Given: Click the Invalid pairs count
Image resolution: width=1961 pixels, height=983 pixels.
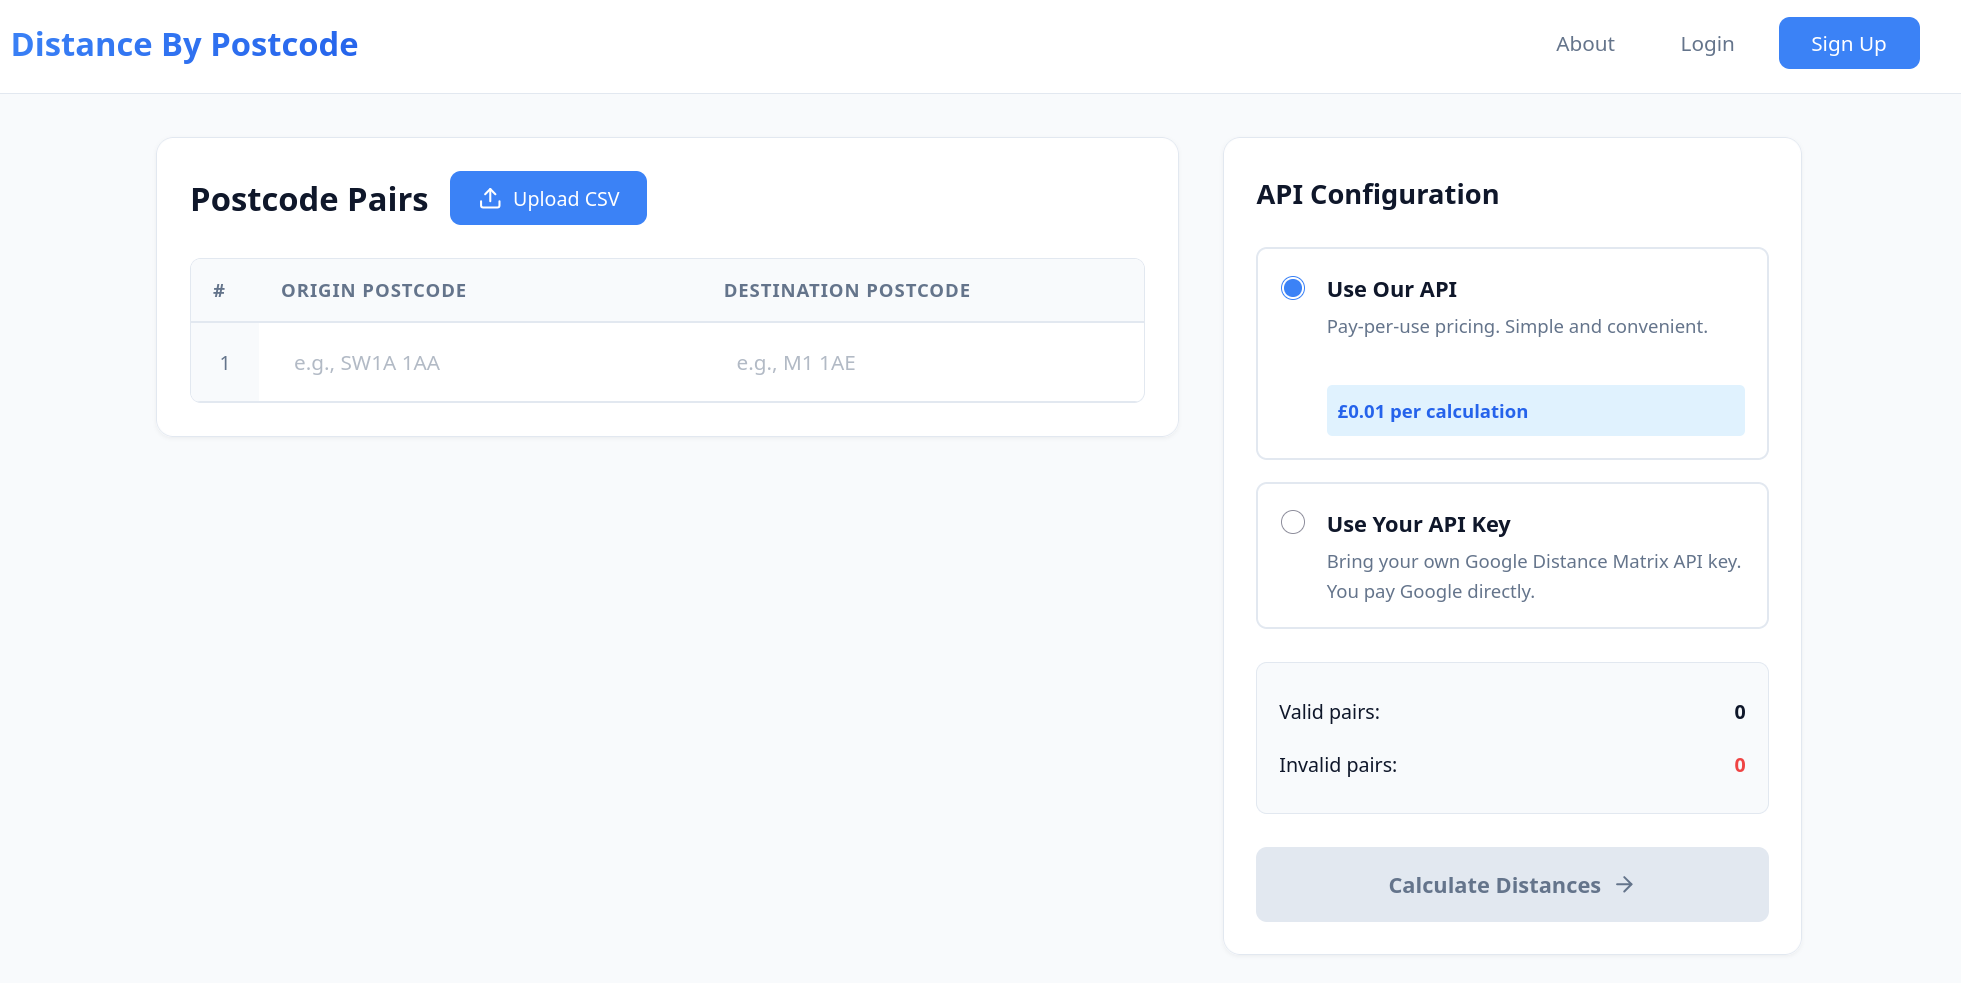Looking at the screenshot, I should click(1739, 765).
